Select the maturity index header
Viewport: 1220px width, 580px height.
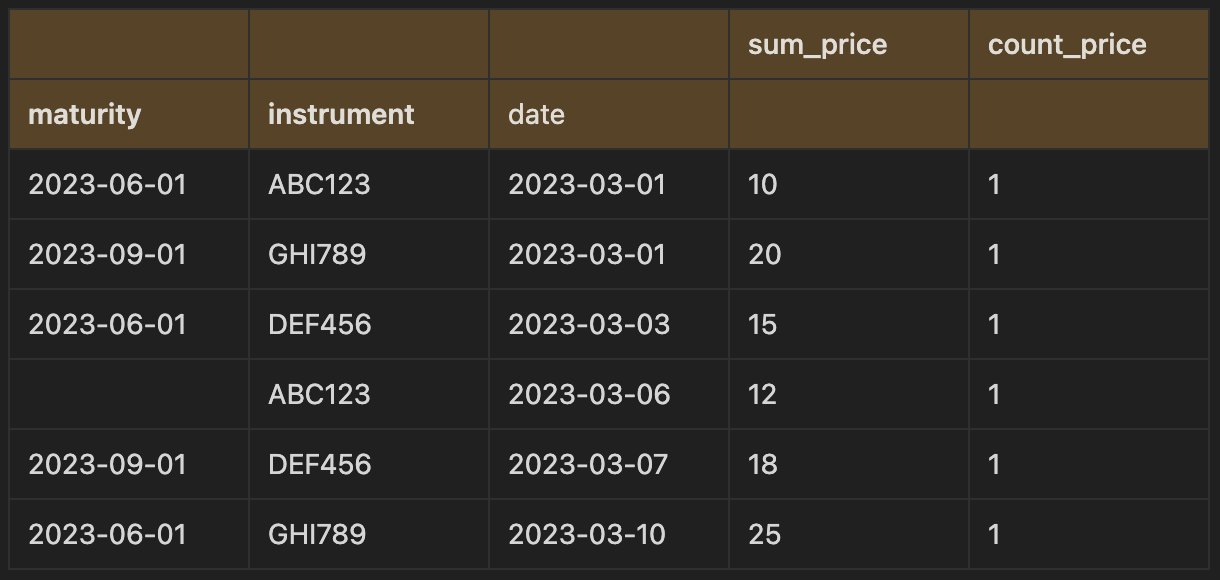(129, 114)
